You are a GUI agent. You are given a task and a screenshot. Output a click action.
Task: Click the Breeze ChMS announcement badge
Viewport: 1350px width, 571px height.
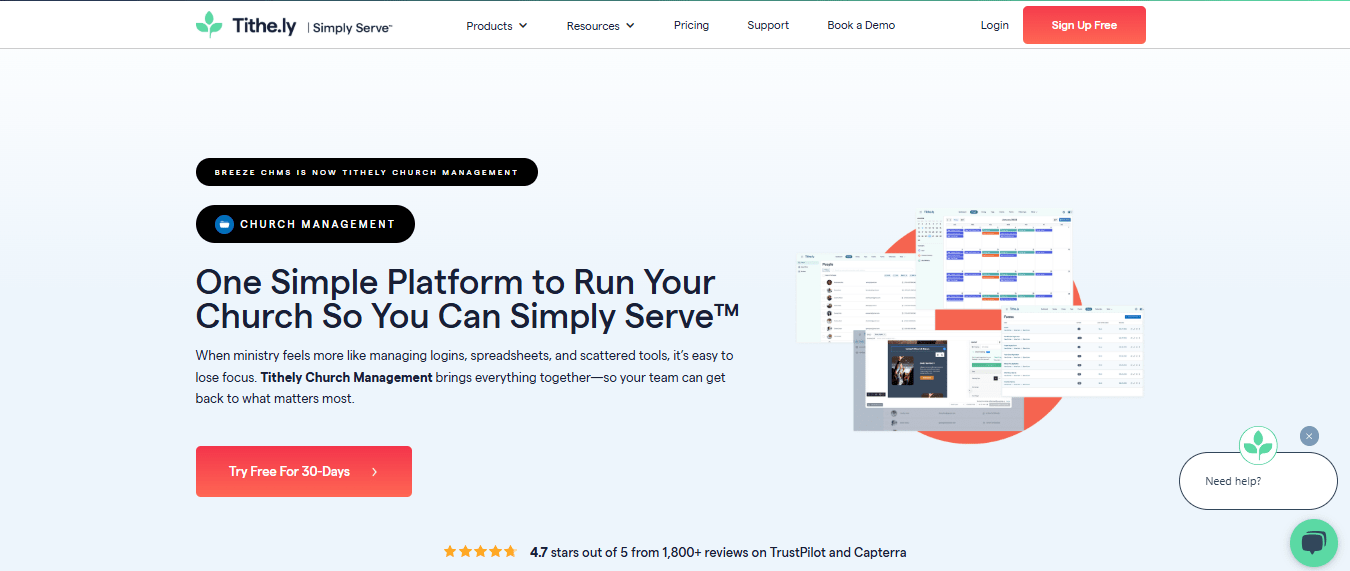point(367,172)
